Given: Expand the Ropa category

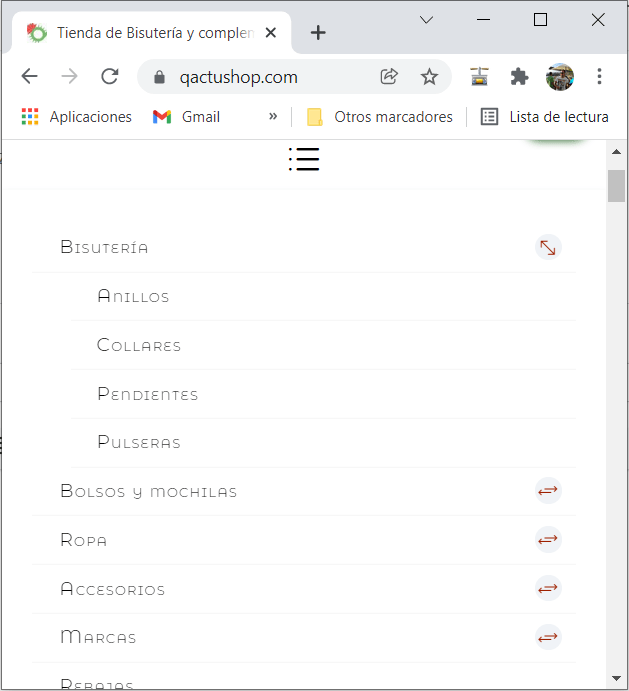Looking at the screenshot, I should click(548, 539).
